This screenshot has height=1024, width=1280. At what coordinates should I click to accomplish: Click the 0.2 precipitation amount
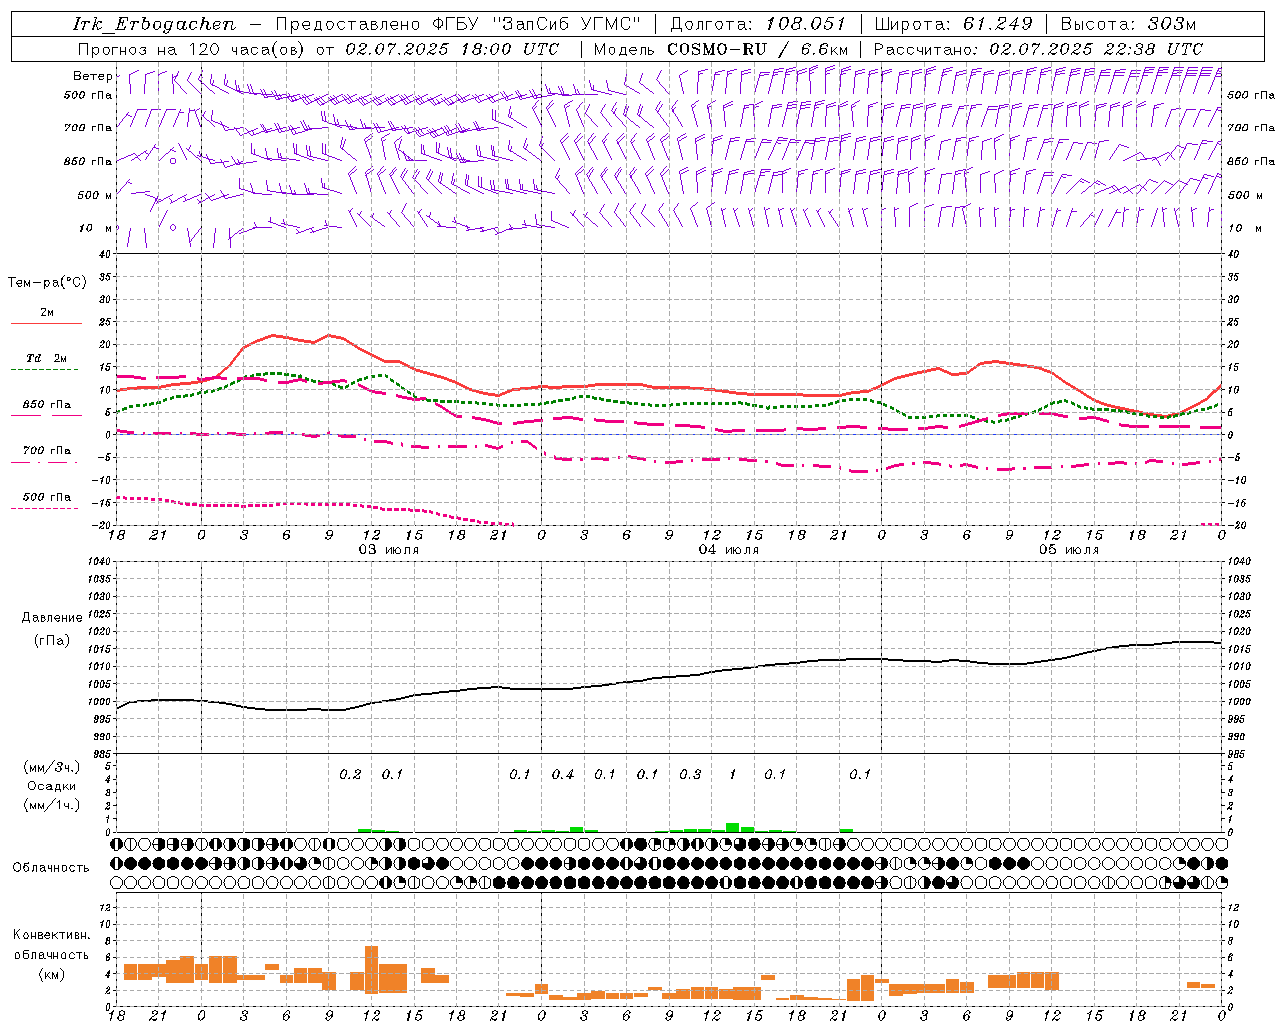pos(350,774)
